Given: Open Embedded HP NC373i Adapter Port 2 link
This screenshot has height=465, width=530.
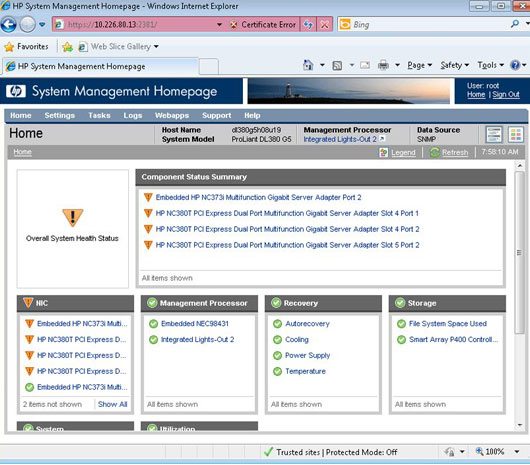Looking at the screenshot, I should point(258,197).
